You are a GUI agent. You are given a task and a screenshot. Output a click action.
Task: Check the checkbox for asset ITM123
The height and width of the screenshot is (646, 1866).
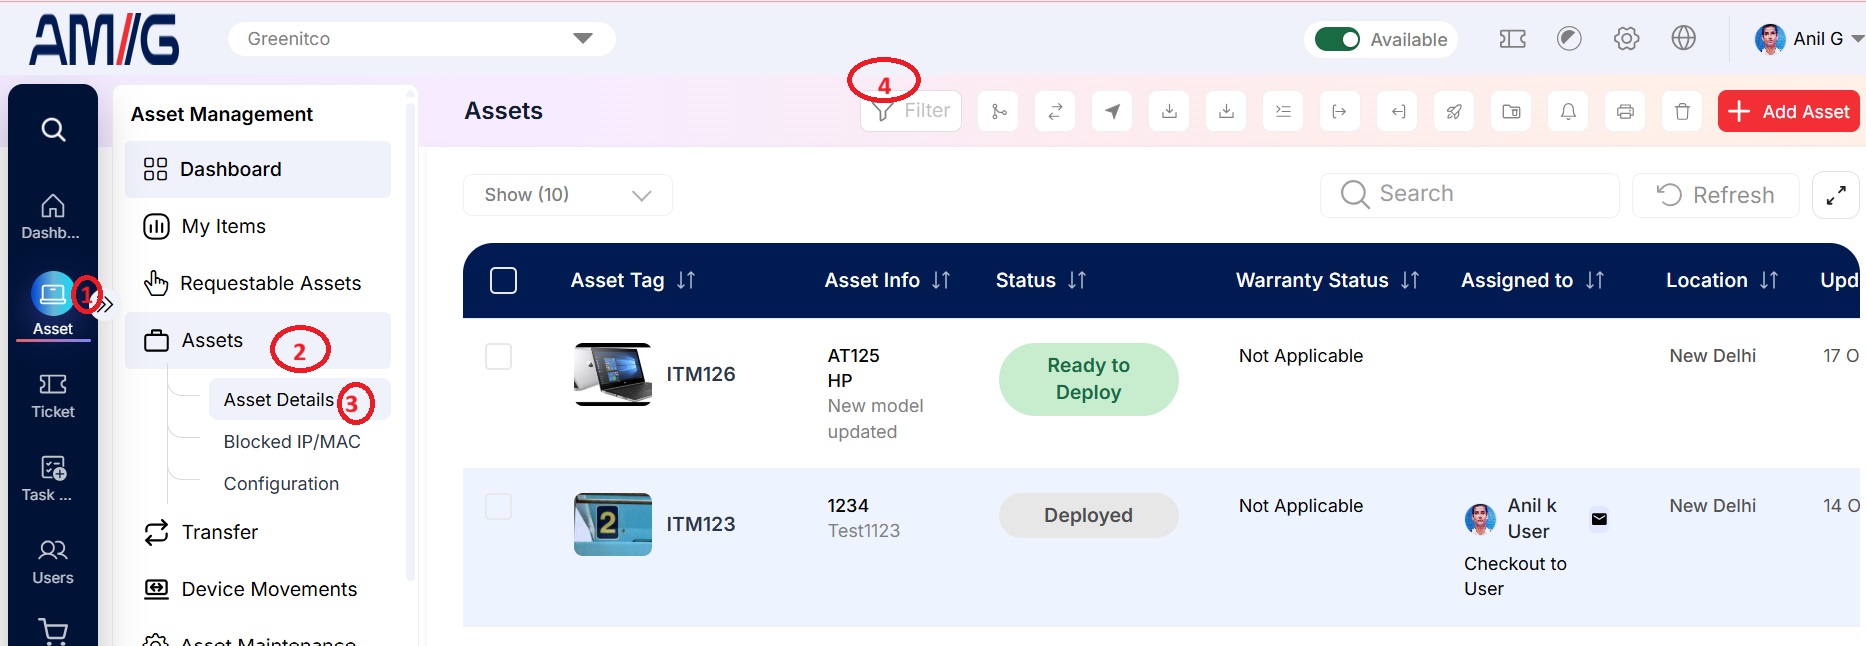[498, 506]
